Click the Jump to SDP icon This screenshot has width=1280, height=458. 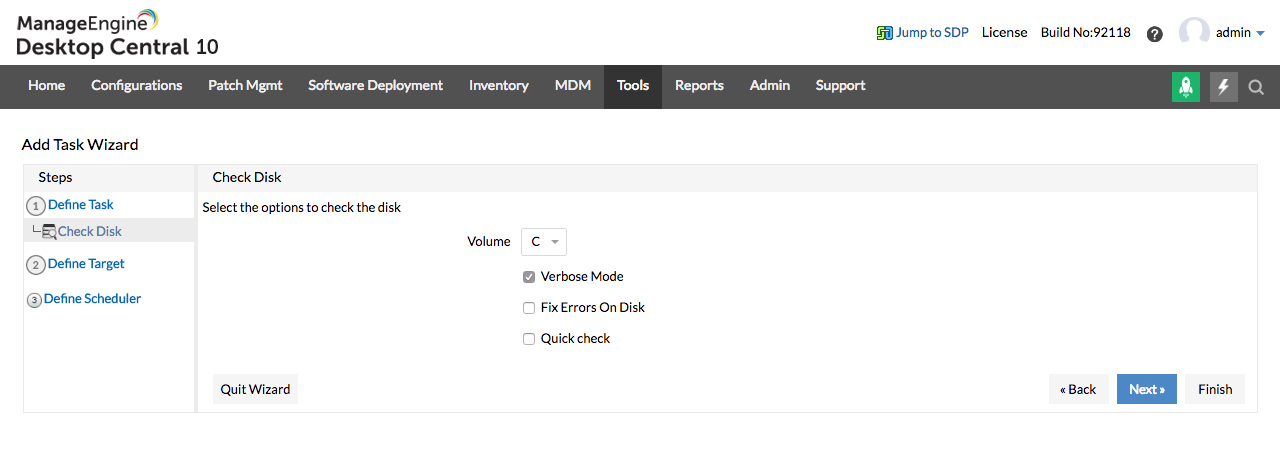(885, 32)
